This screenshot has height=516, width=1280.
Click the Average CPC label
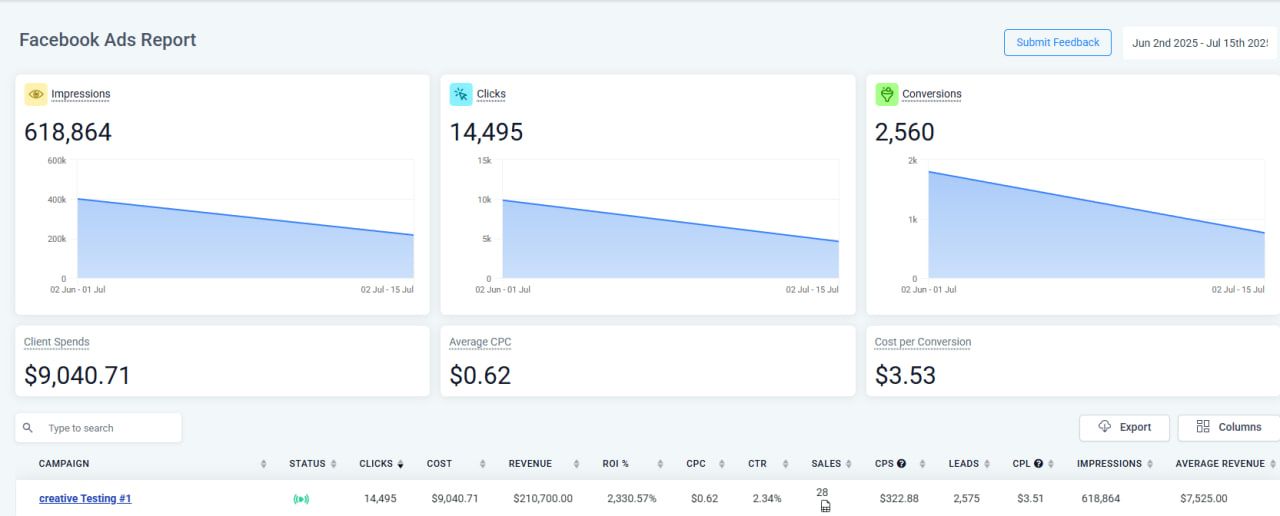(480, 342)
